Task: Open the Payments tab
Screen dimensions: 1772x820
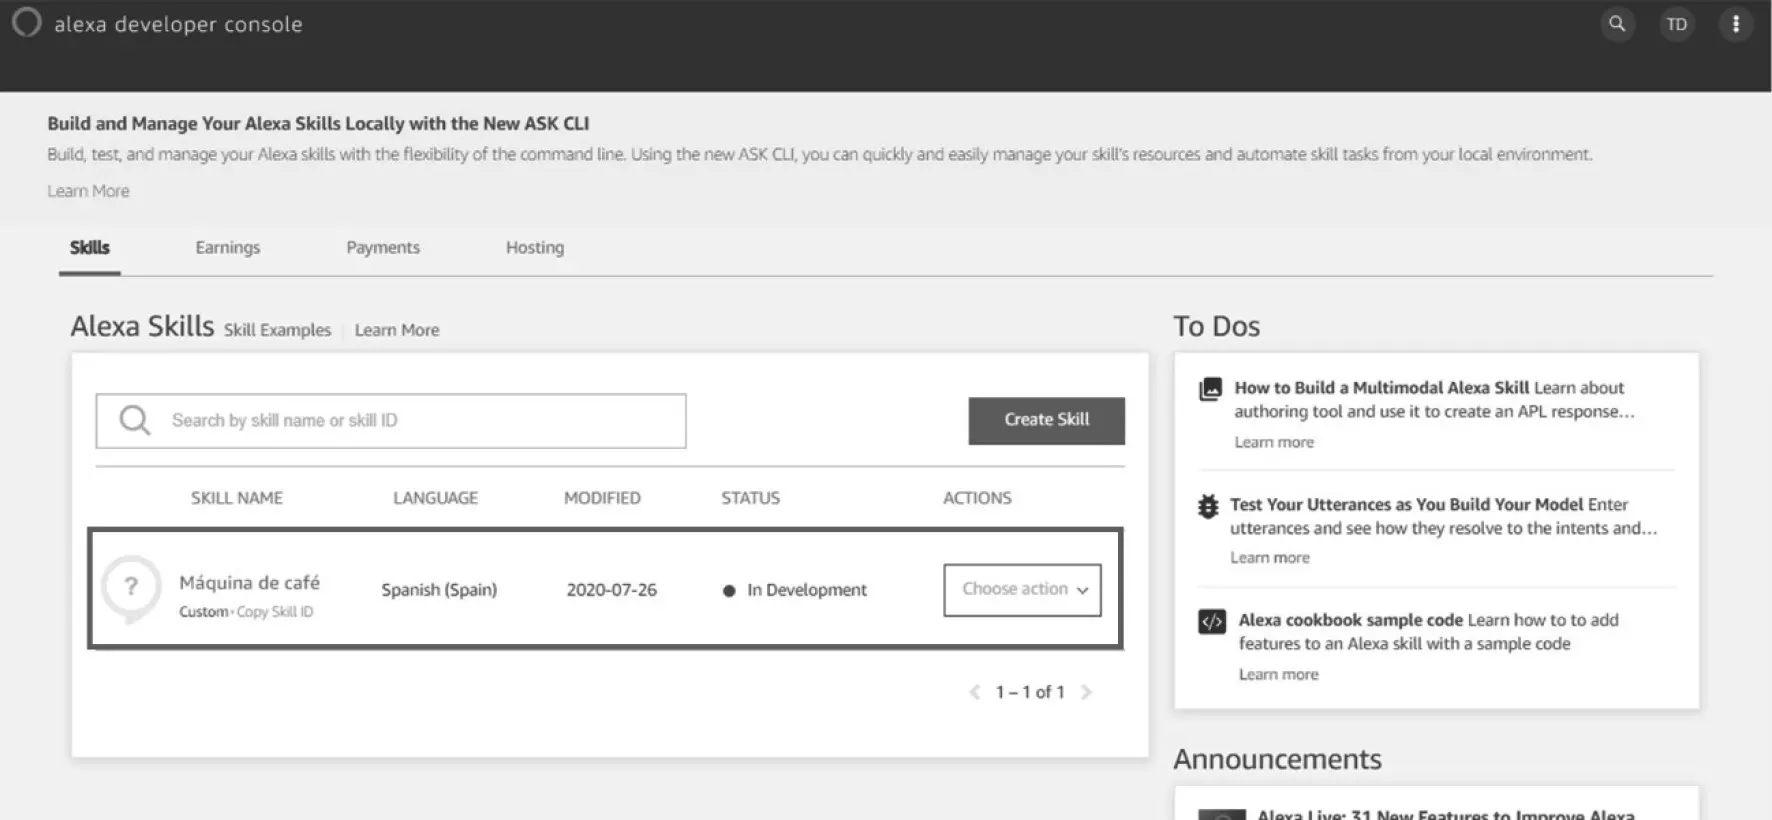Action: [x=383, y=248]
